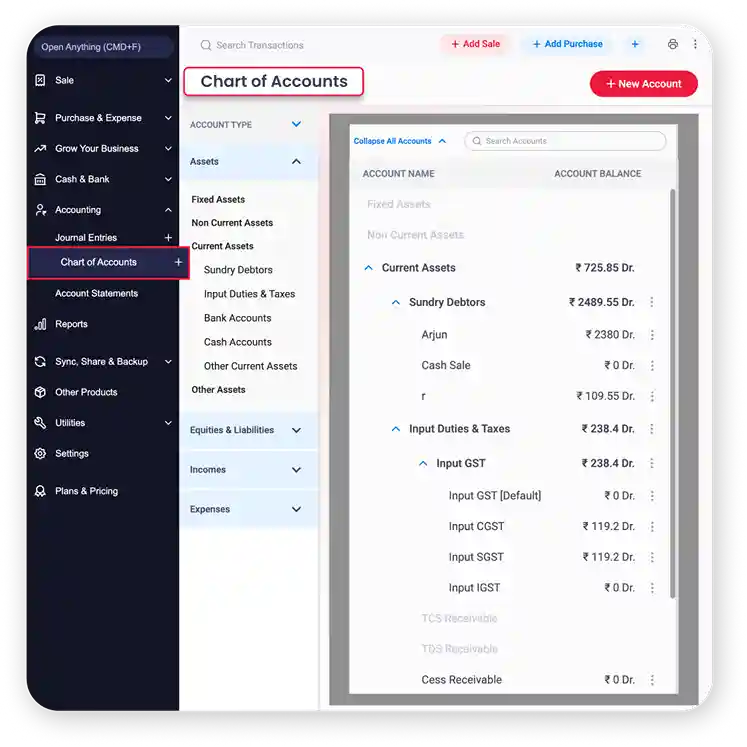Click the Reports bar chart icon

tap(40, 324)
